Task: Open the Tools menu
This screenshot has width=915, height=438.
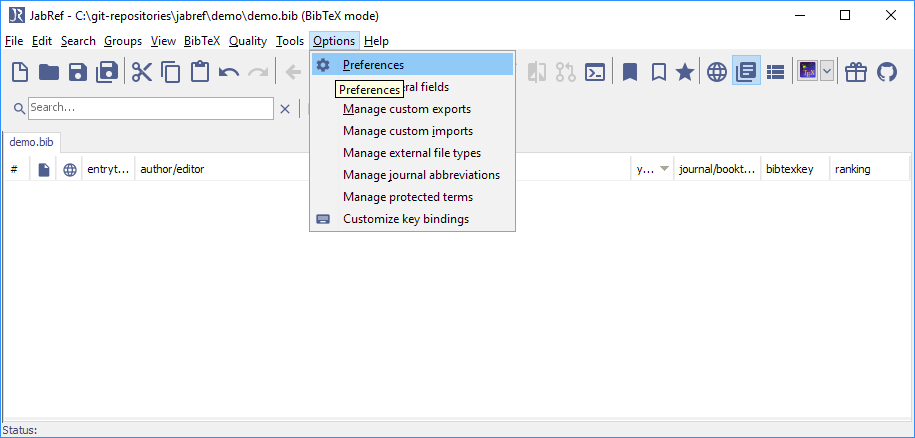Action: point(290,41)
